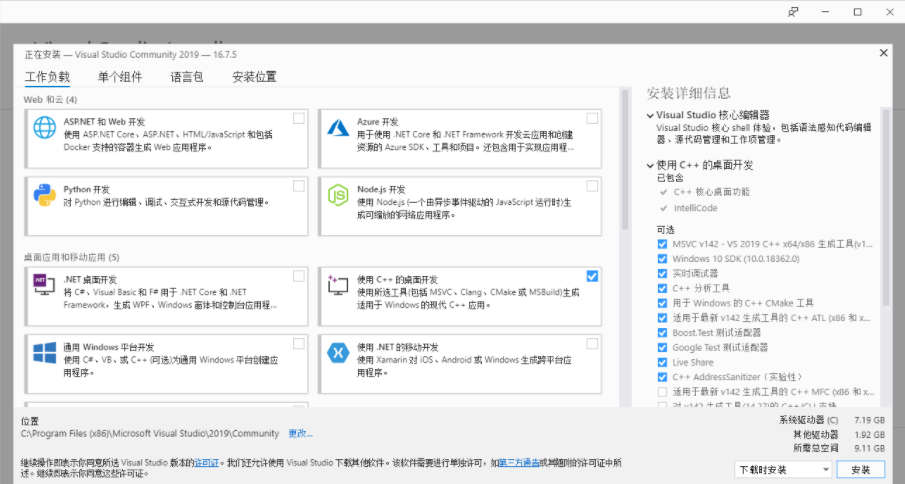This screenshot has height=484, width=905.
Task: Switch to the 工作负载 tab
Action: 47,77
